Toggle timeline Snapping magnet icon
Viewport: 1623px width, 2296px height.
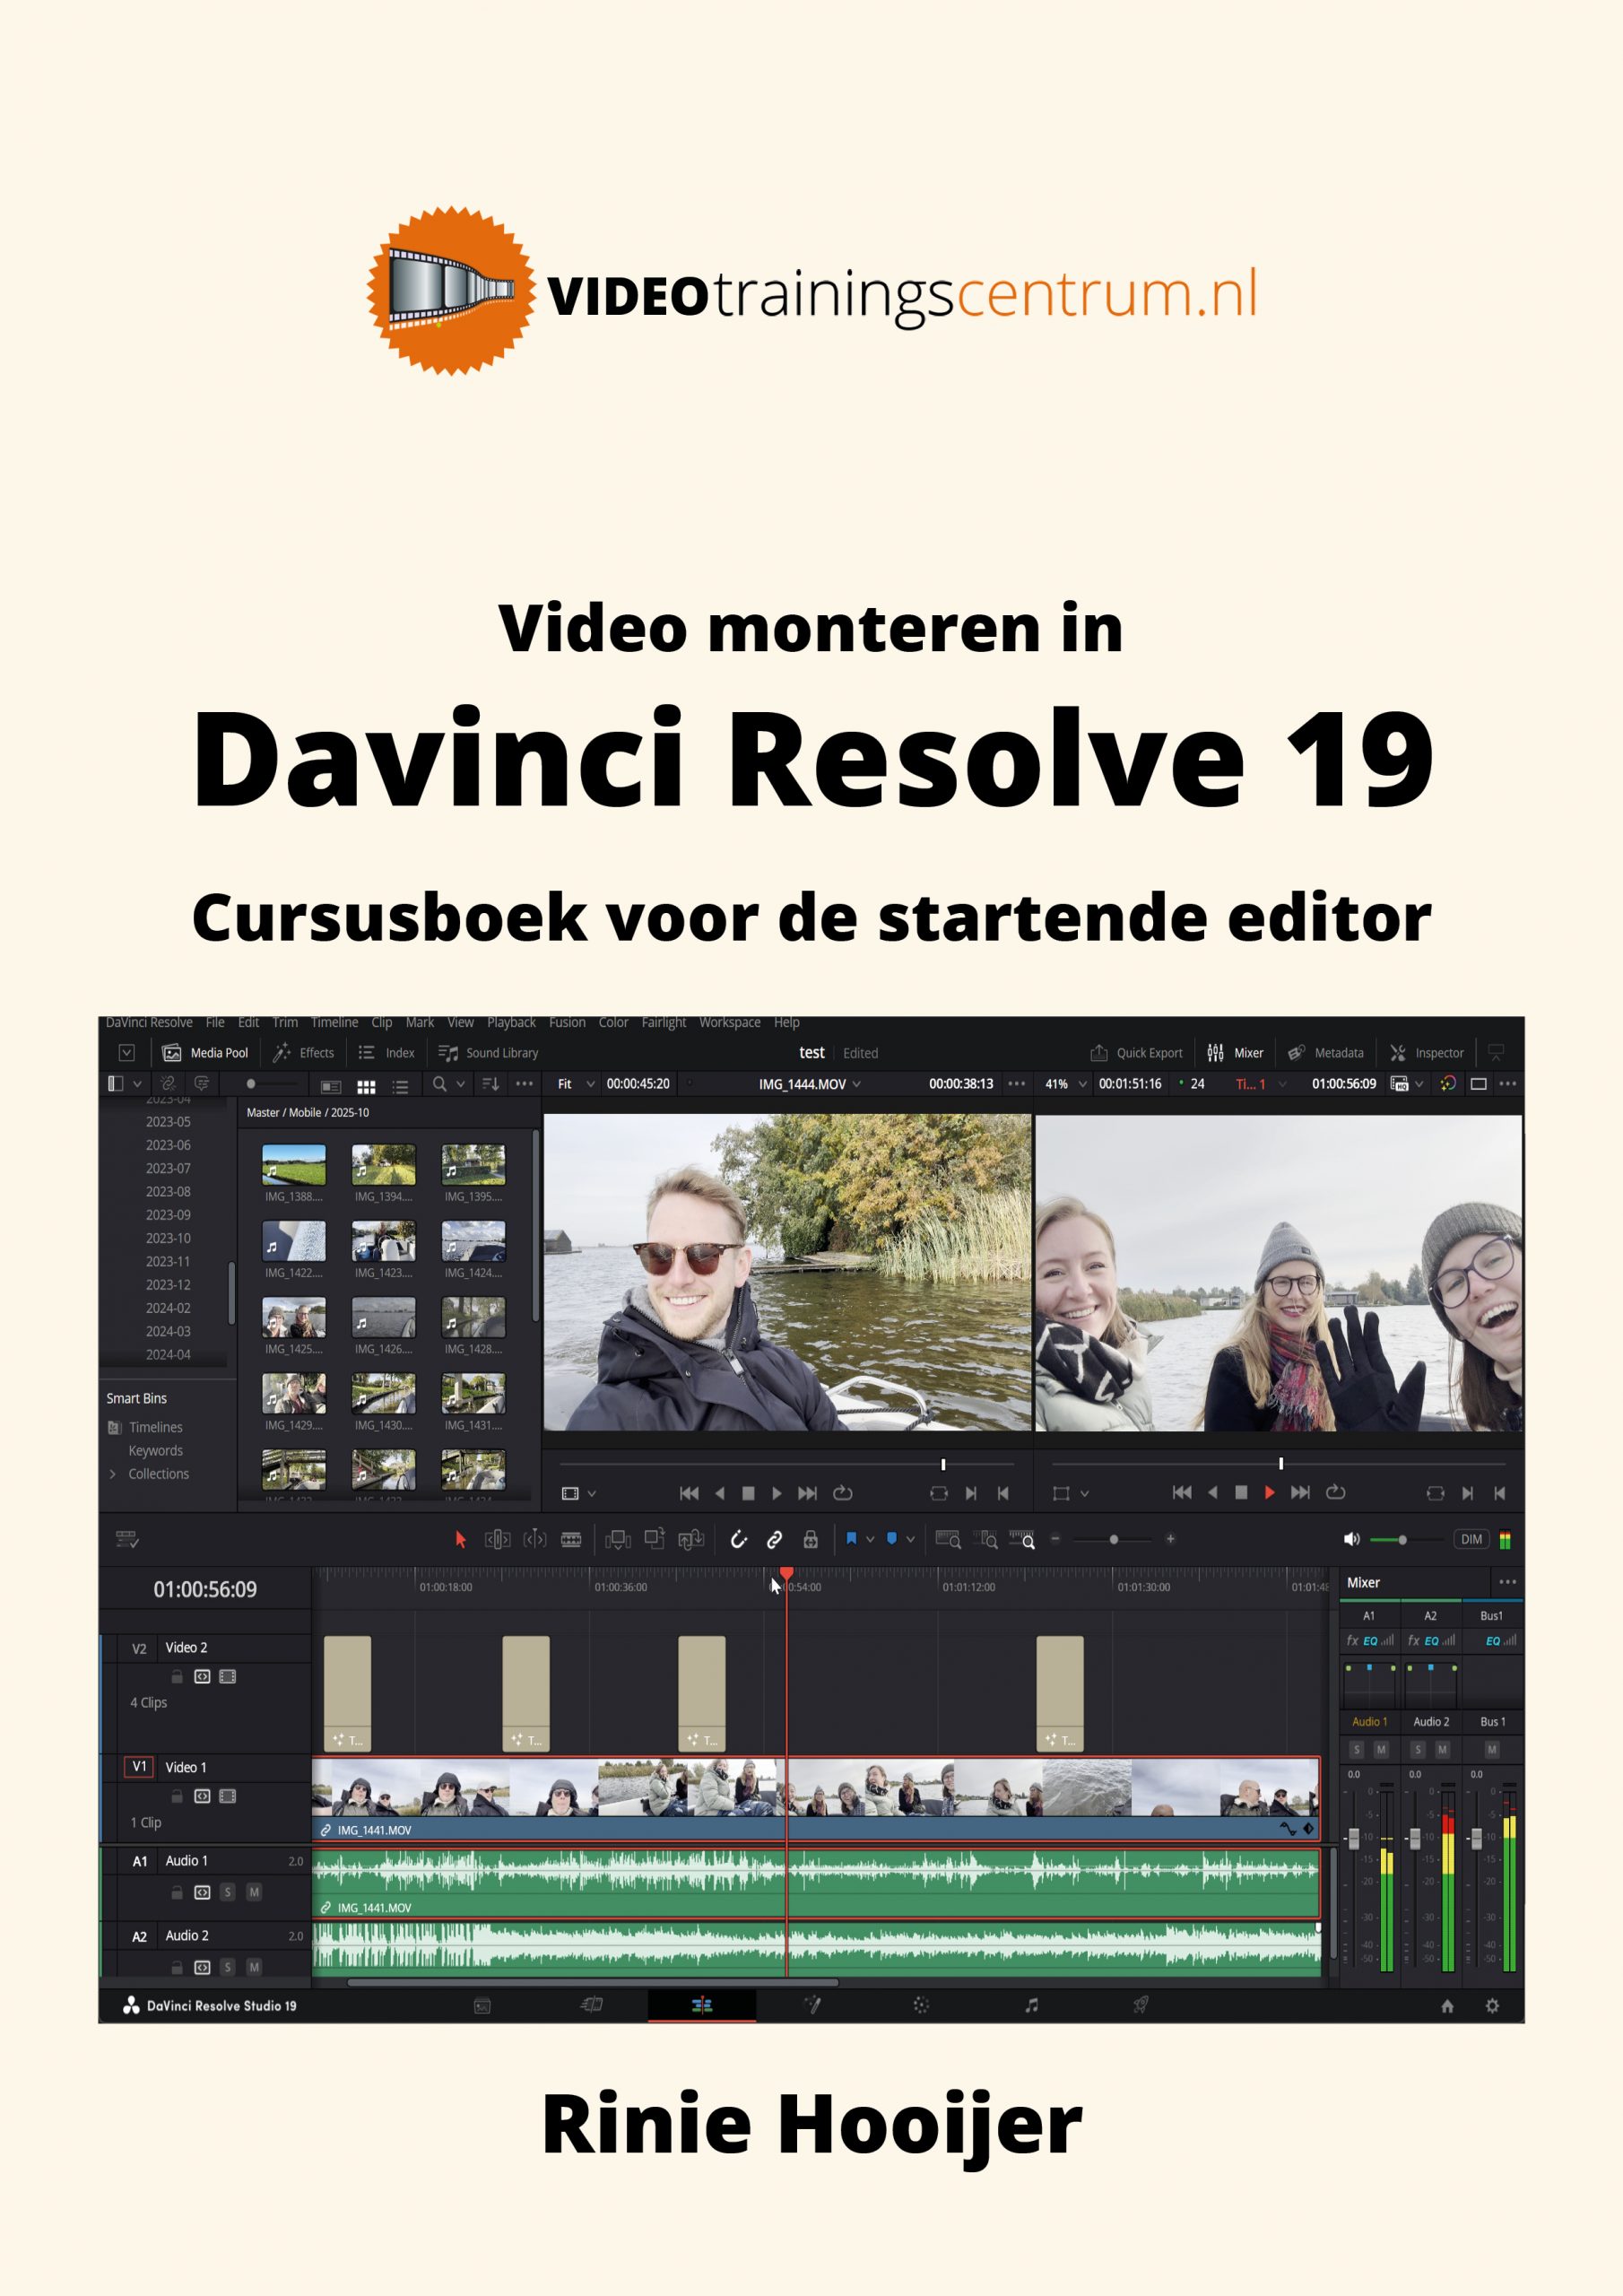coord(739,1540)
